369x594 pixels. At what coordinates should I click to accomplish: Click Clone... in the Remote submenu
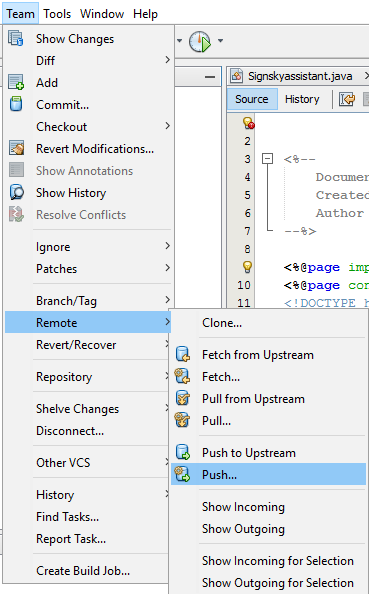tap(222, 323)
